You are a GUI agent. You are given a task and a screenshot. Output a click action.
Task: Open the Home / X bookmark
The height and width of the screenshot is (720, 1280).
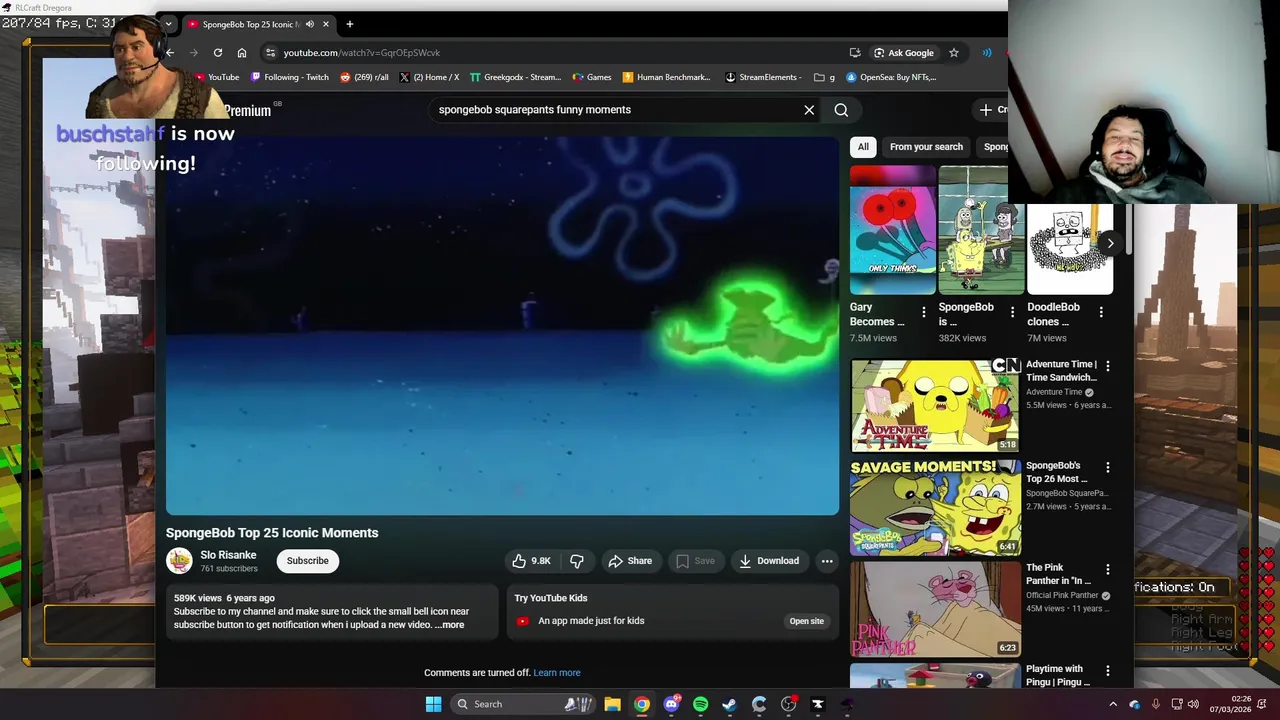point(430,77)
